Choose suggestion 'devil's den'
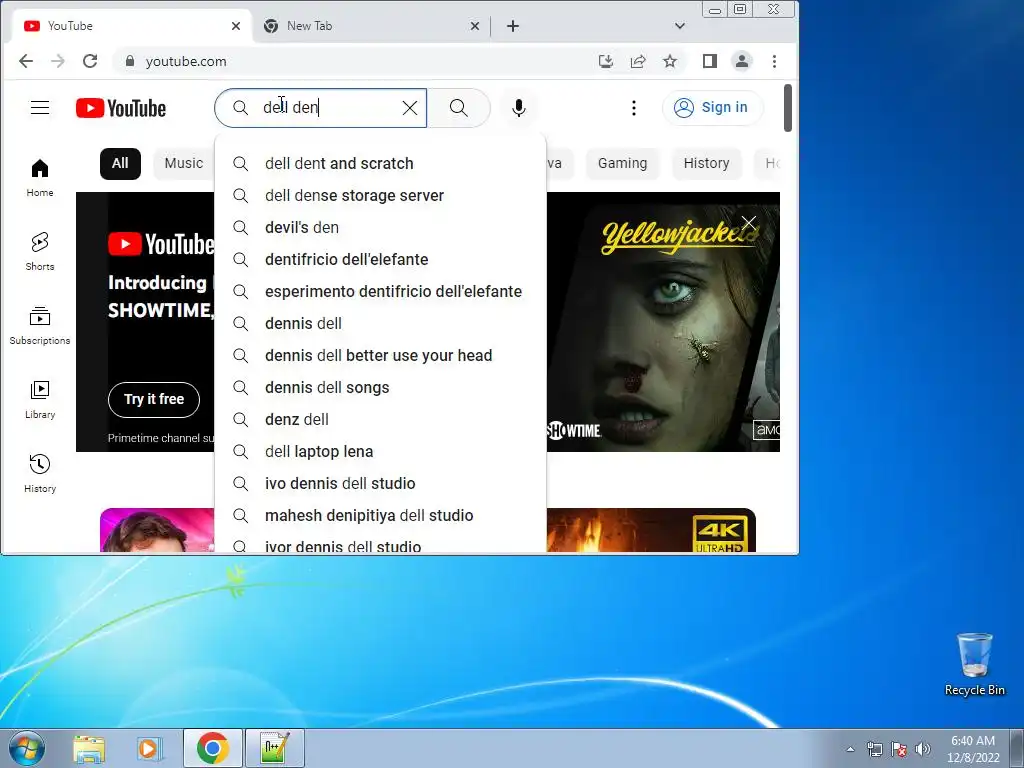The width and height of the screenshot is (1024, 768). (x=380, y=227)
